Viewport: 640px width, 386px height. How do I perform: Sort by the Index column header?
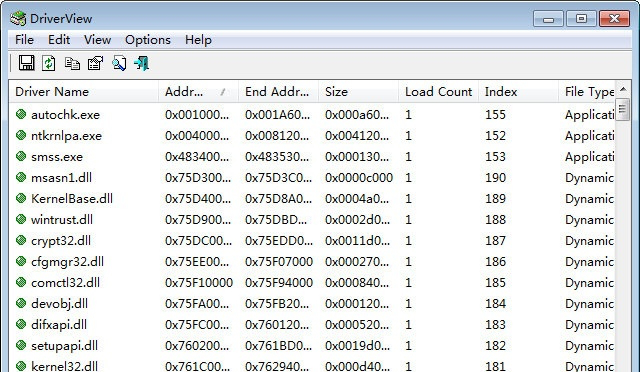pos(518,91)
